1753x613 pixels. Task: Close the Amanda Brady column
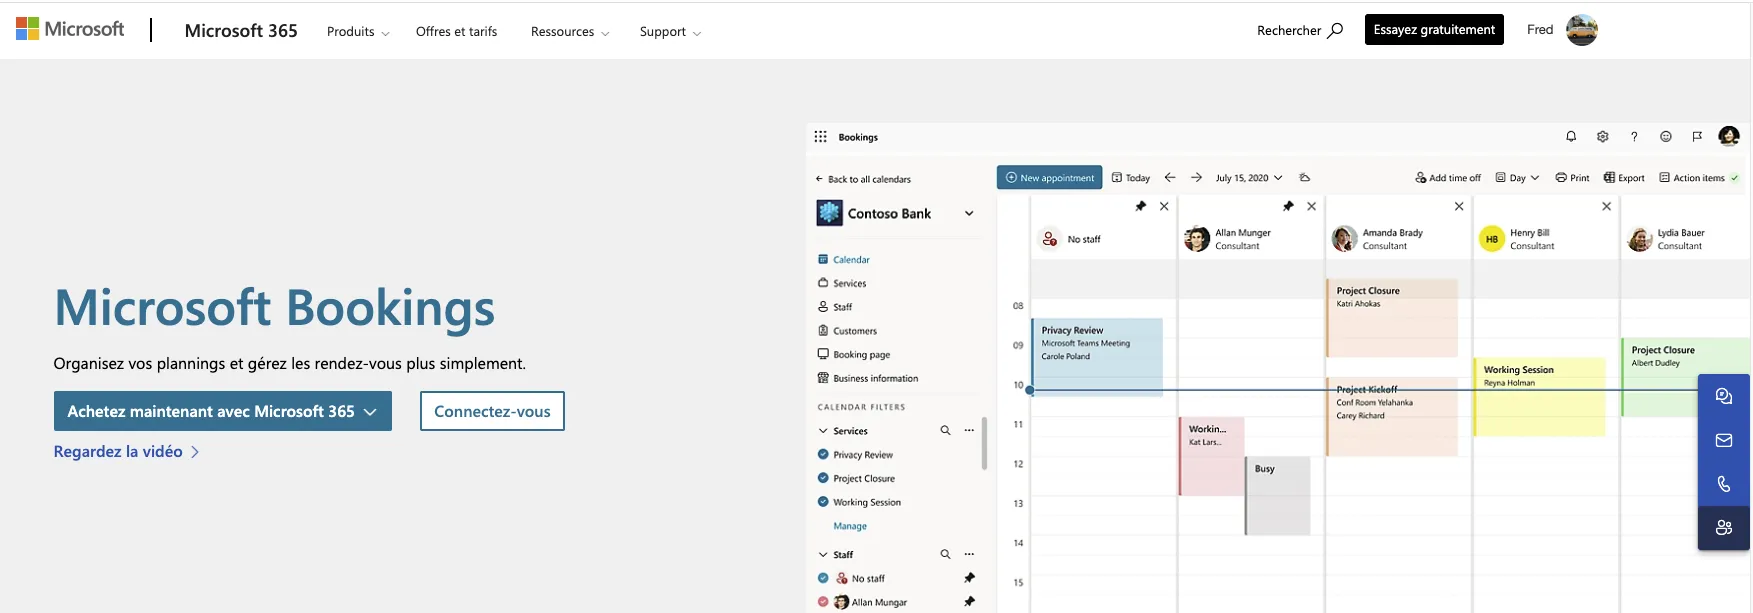(1459, 206)
